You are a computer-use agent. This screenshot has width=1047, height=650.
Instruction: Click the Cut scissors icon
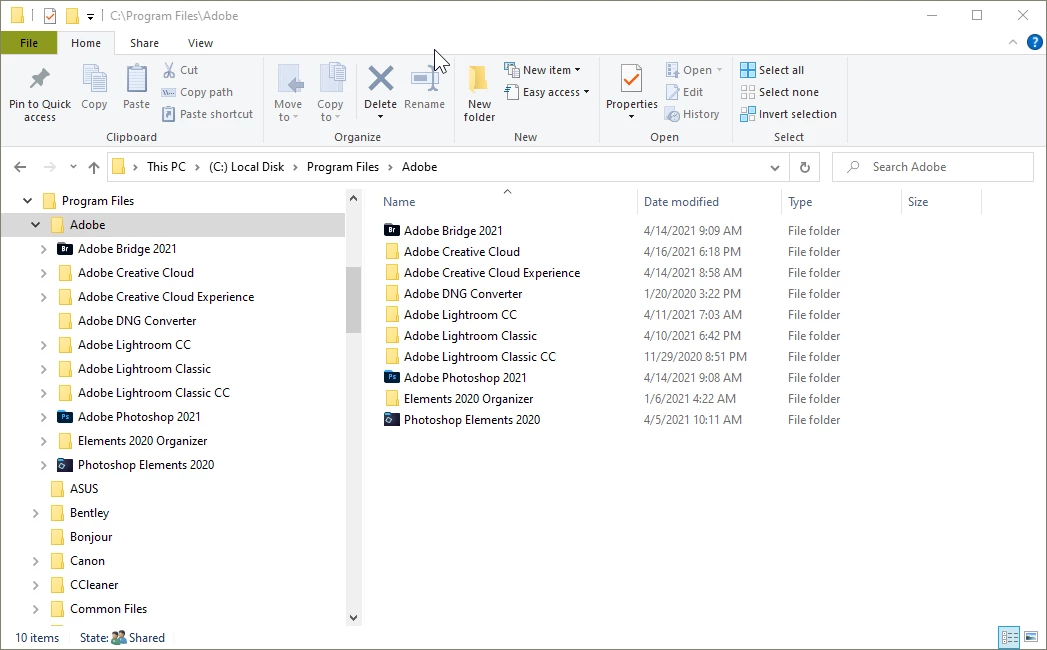[170, 69]
